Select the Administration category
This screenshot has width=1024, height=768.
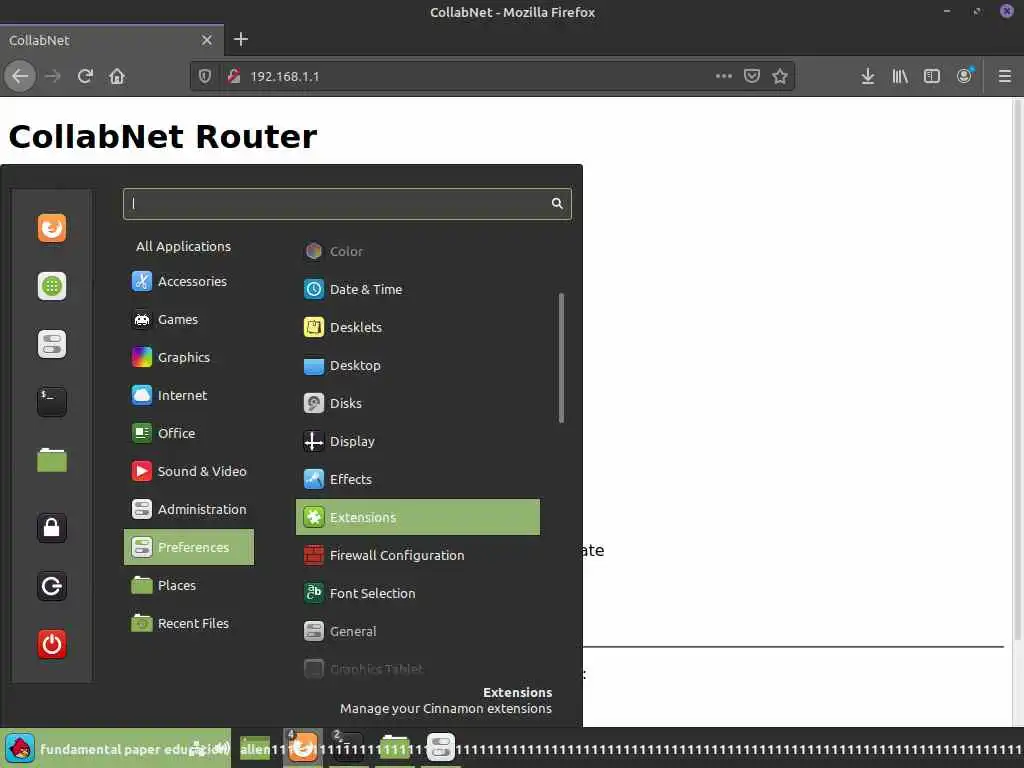pyautogui.click(x=189, y=509)
